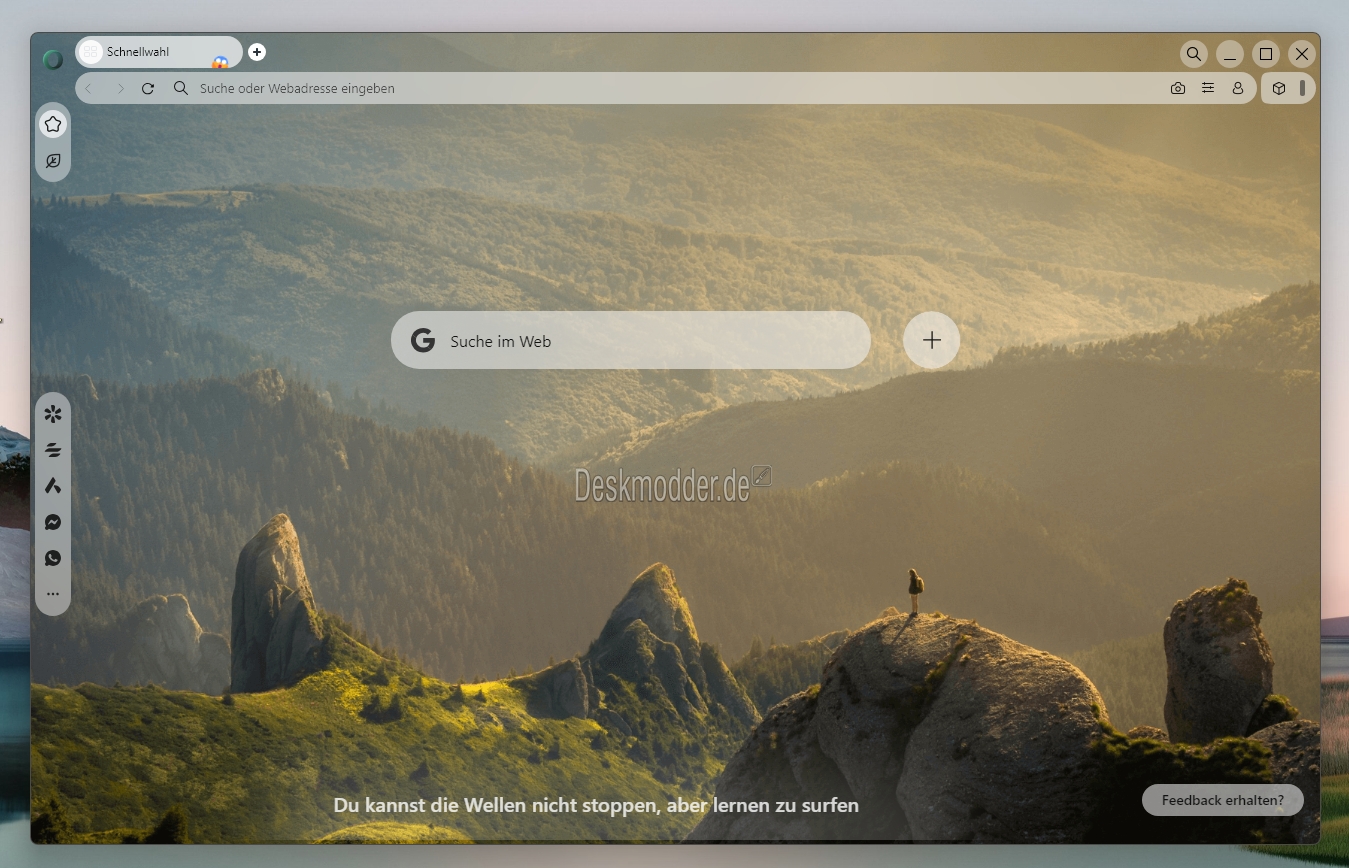This screenshot has height=868, width=1349.
Task: Take a snapshot with the camera icon
Action: 1178,88
